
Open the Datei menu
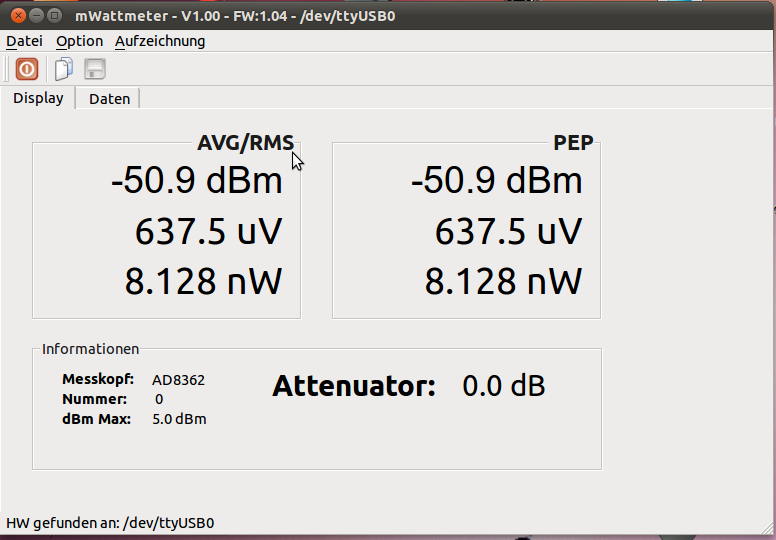click(24, 41)
